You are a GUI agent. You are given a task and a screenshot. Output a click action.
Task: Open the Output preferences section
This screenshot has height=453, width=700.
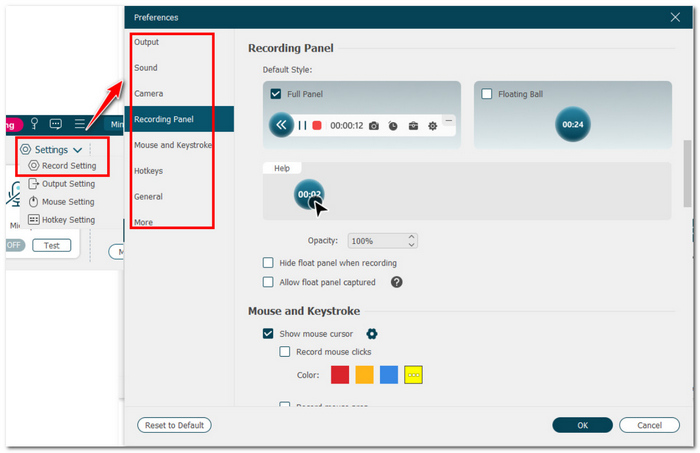[x=146, y=42]
